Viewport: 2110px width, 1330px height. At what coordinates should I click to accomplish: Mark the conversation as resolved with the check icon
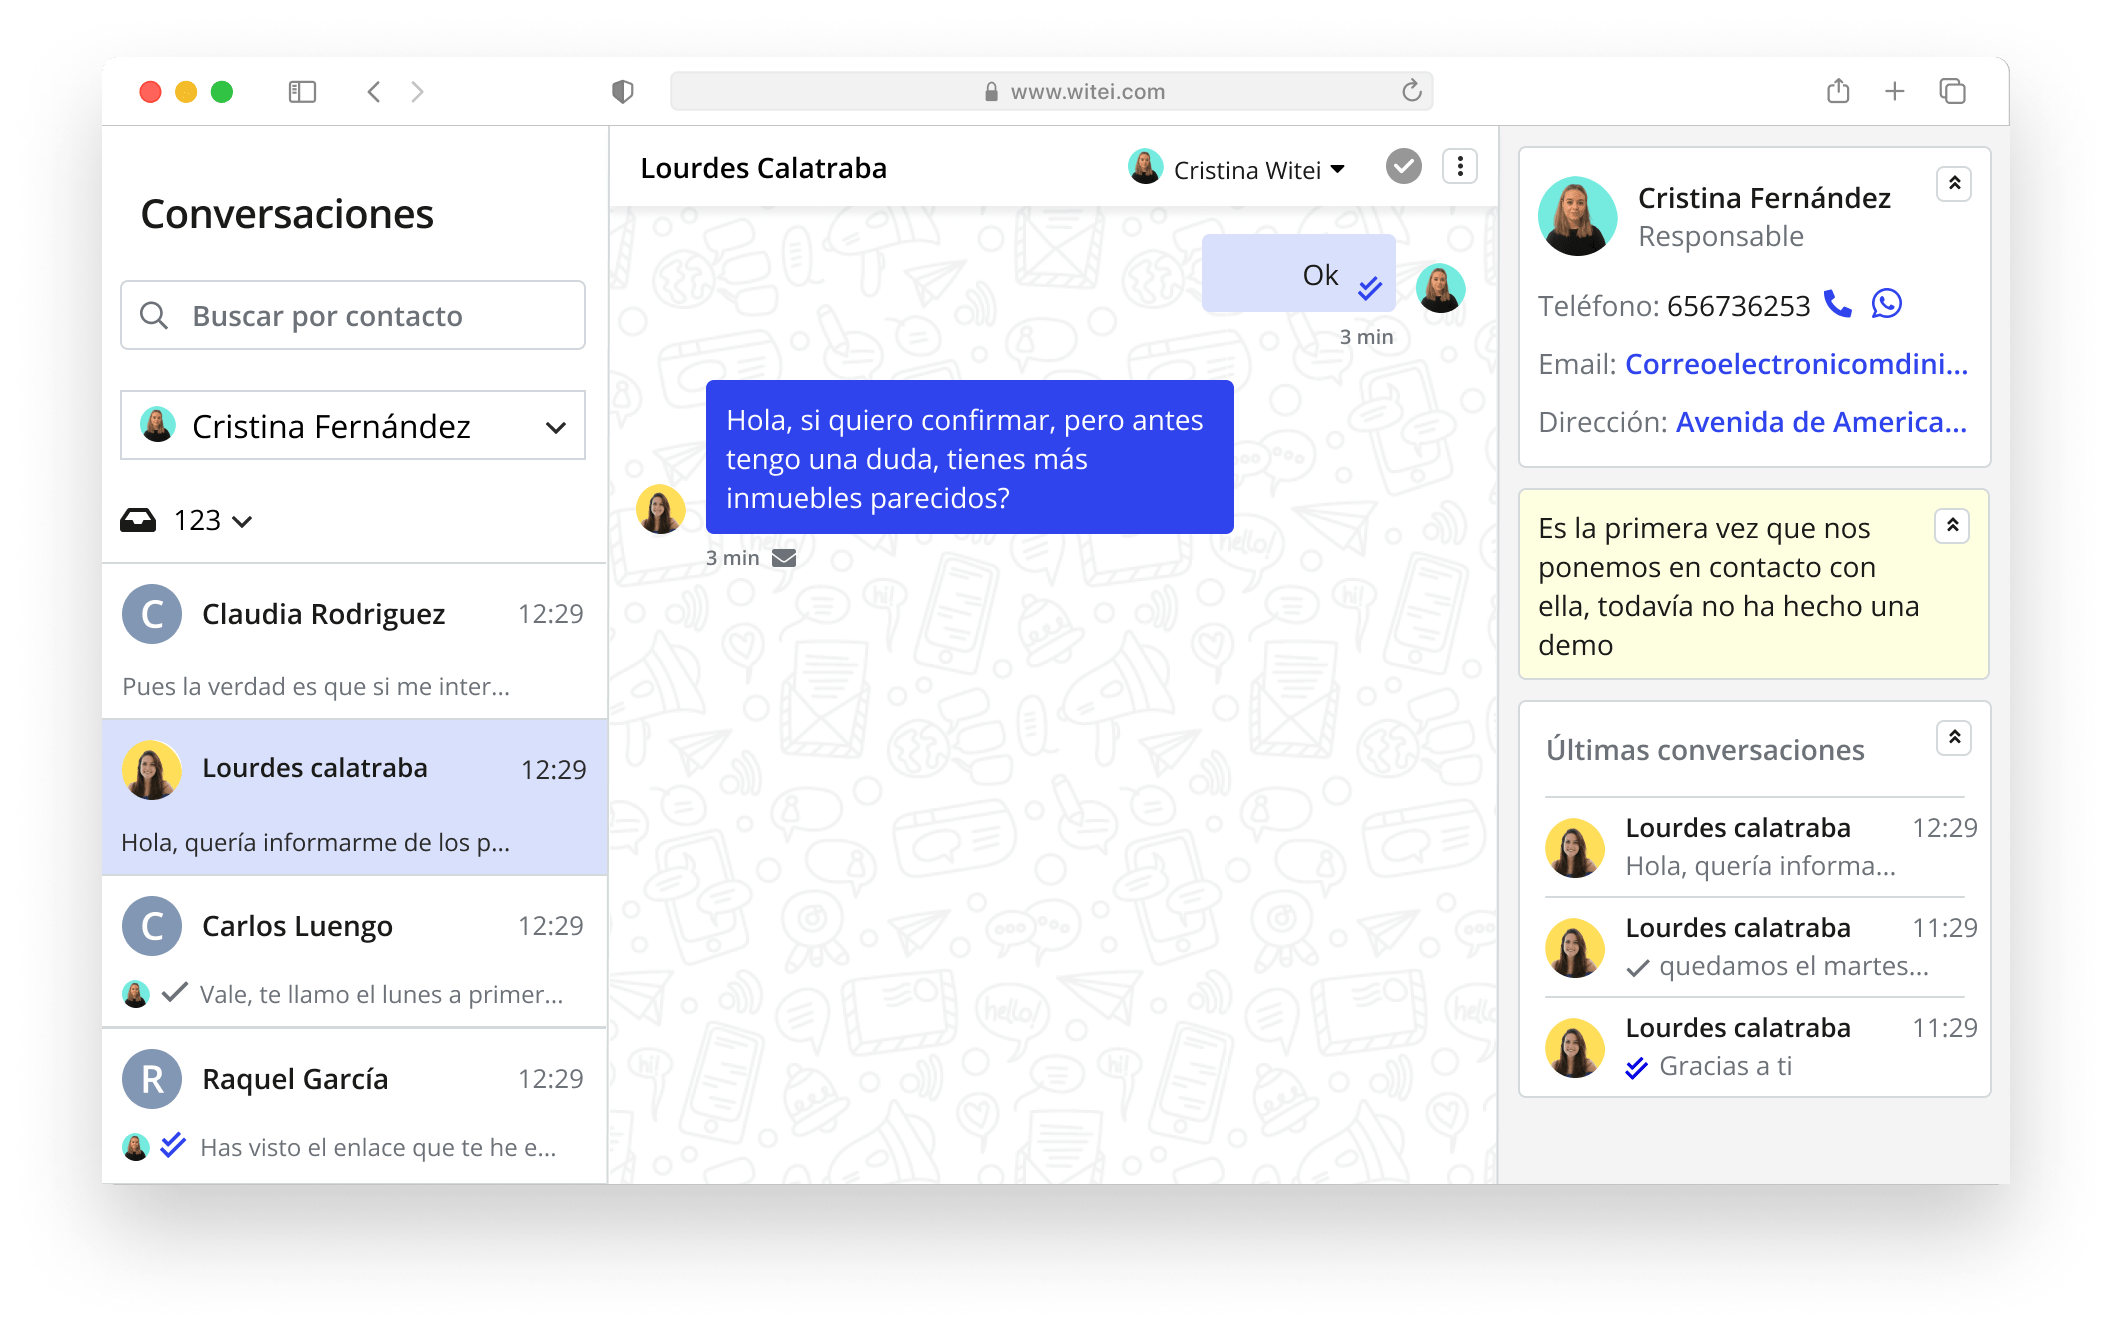click(1403, 166)
